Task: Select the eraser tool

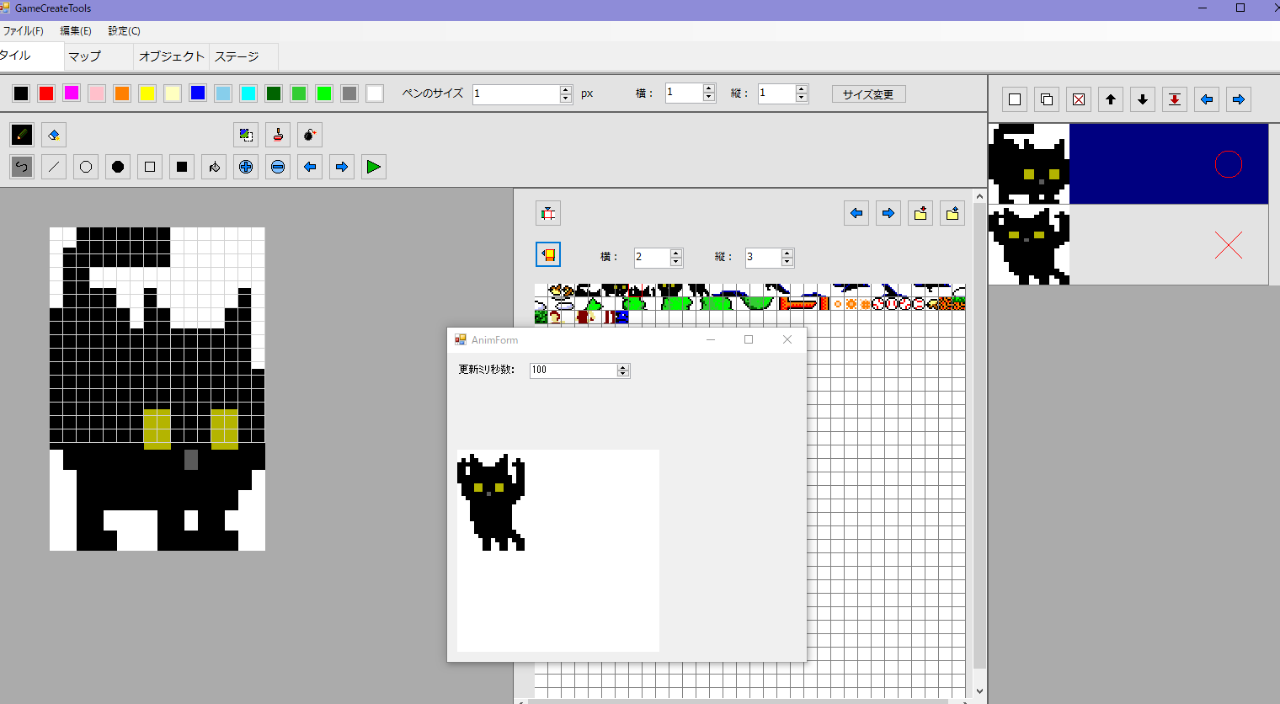Action: click(x=54, y=135)
